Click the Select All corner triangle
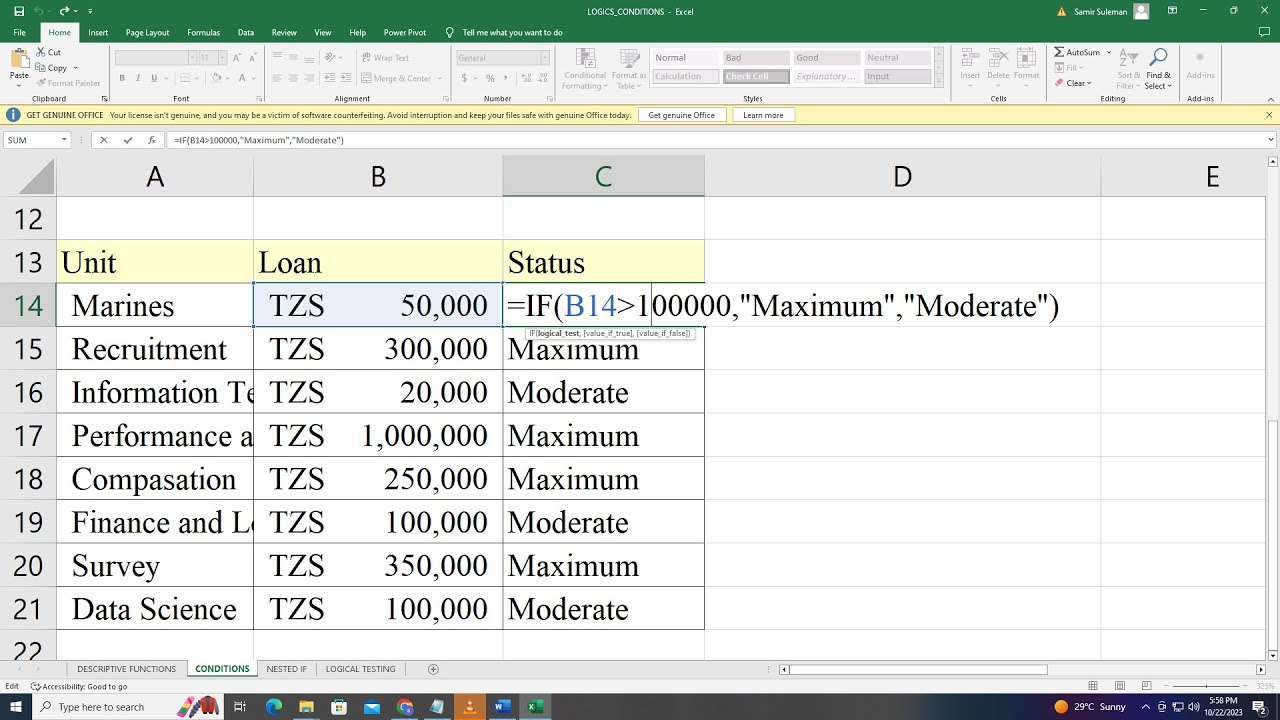Viewport: 1280px width, 720px height. click(37, 177)
